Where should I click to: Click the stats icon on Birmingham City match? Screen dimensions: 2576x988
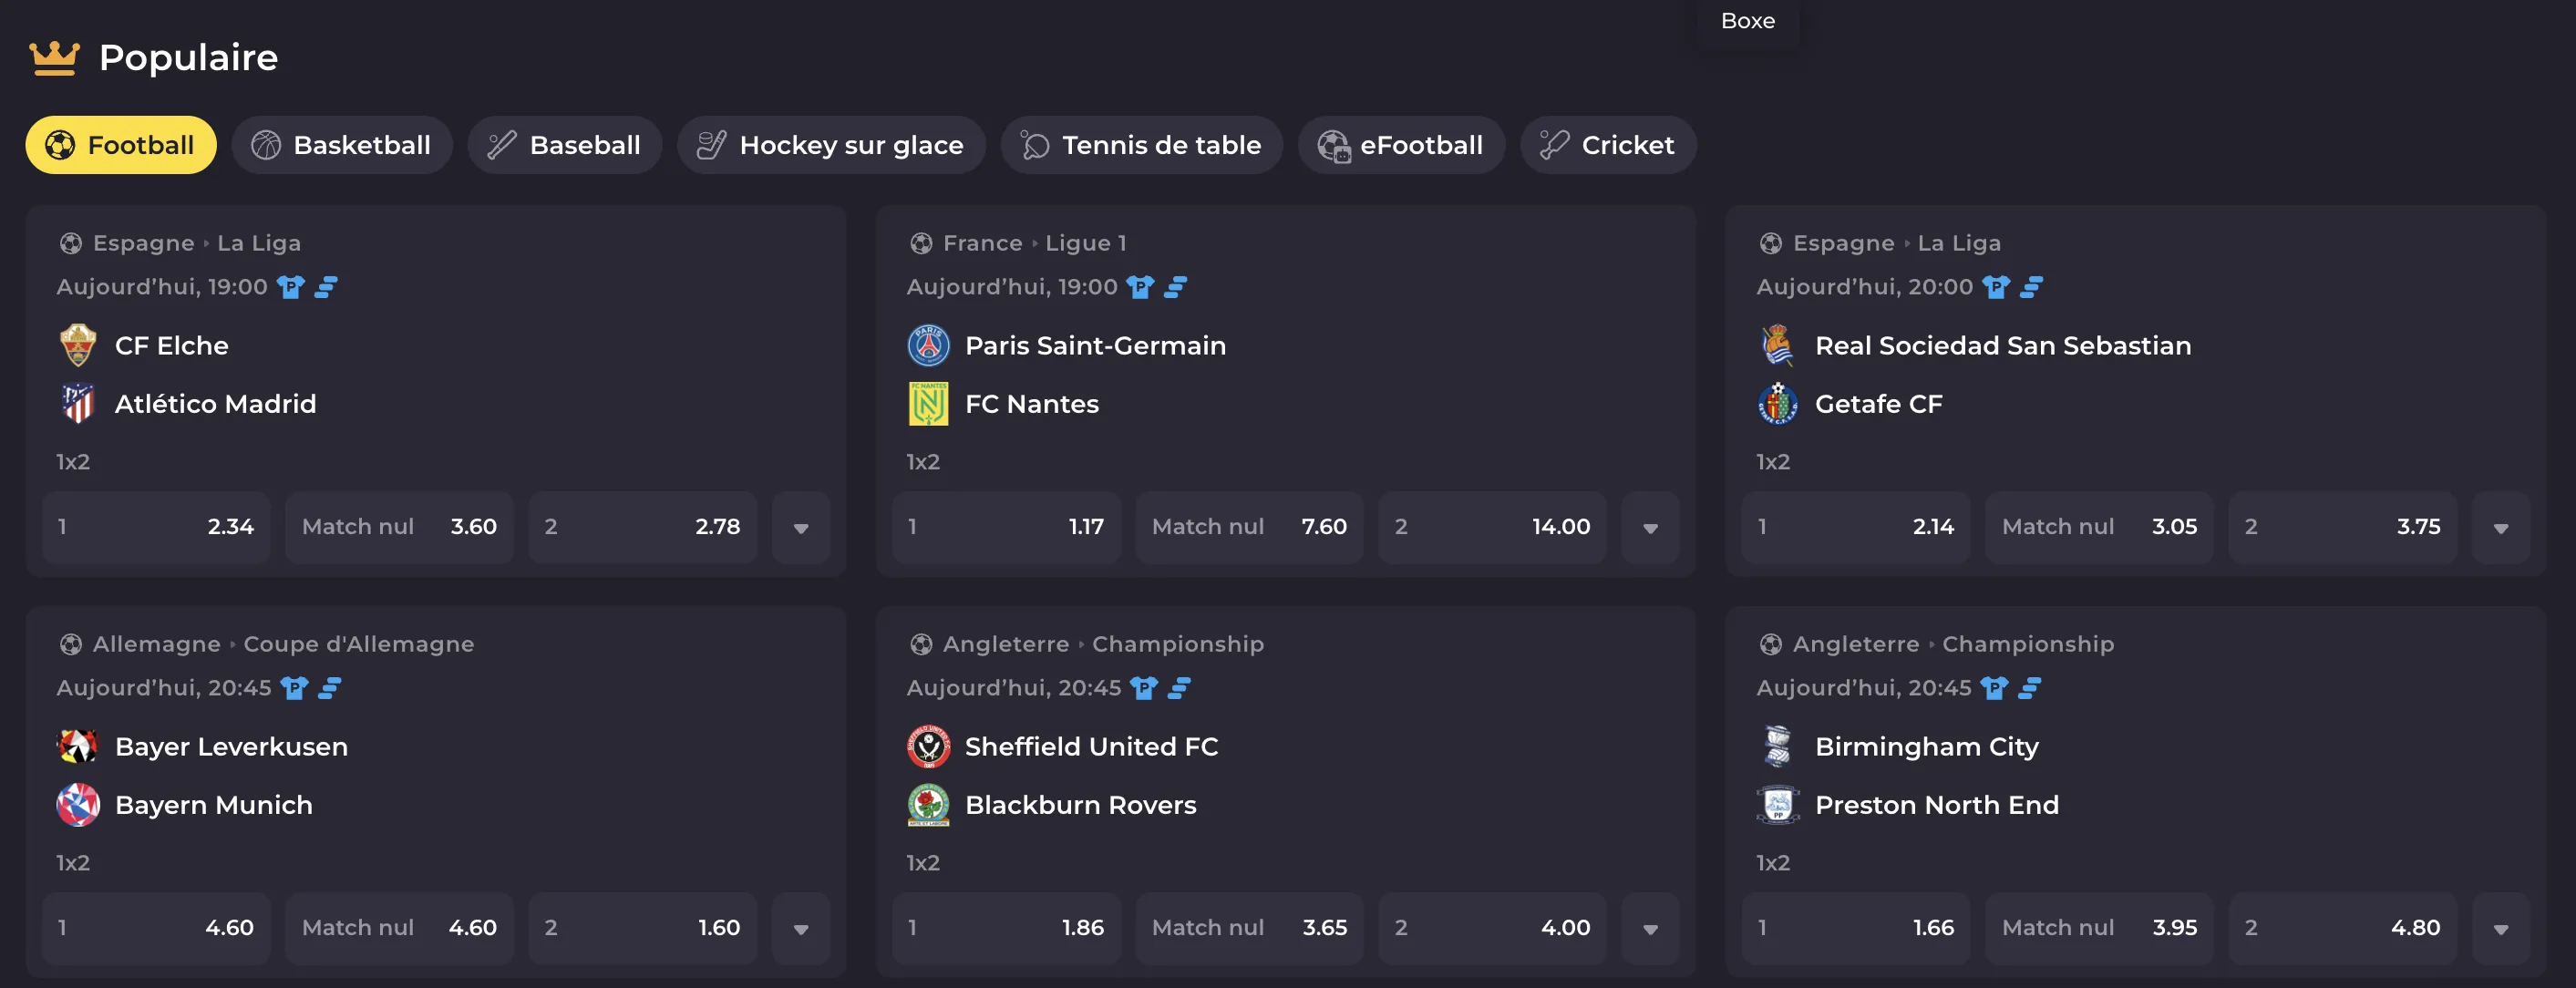(x=2029, y=688)
